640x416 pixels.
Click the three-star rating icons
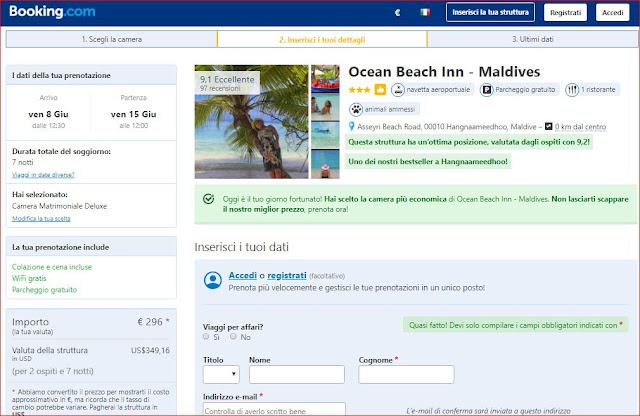coord(360,89)
